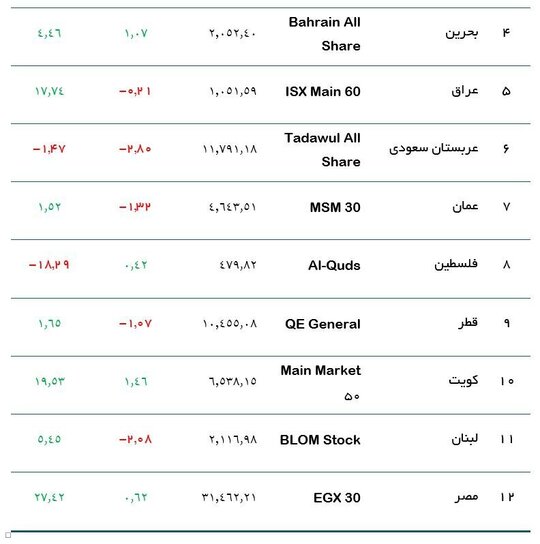Screen dimensions: 540x544
Task: Select the Tadawul index value ۱۱,۷۹۱,۱۸
Action: (x=230, y=149)
